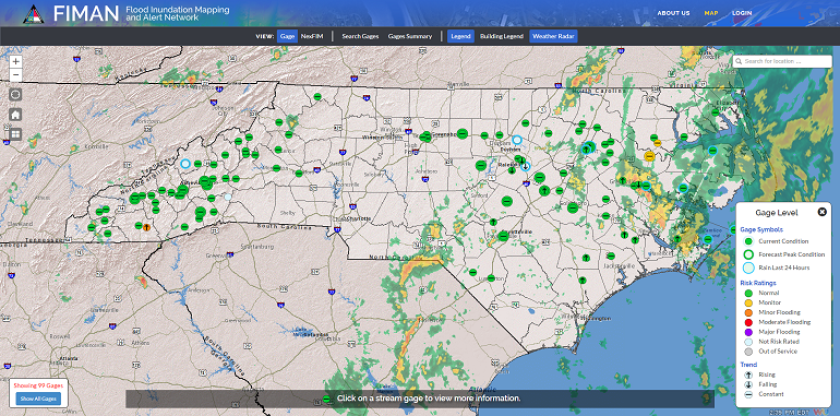Toggle the Building Legend button
840x416 pixels.
[501, 36]
